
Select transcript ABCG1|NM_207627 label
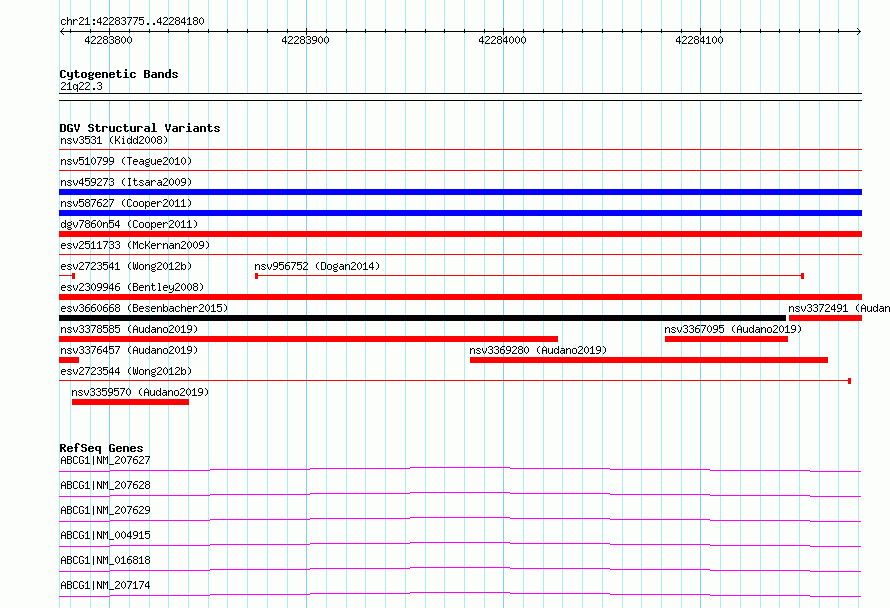(x=105, y=460)
